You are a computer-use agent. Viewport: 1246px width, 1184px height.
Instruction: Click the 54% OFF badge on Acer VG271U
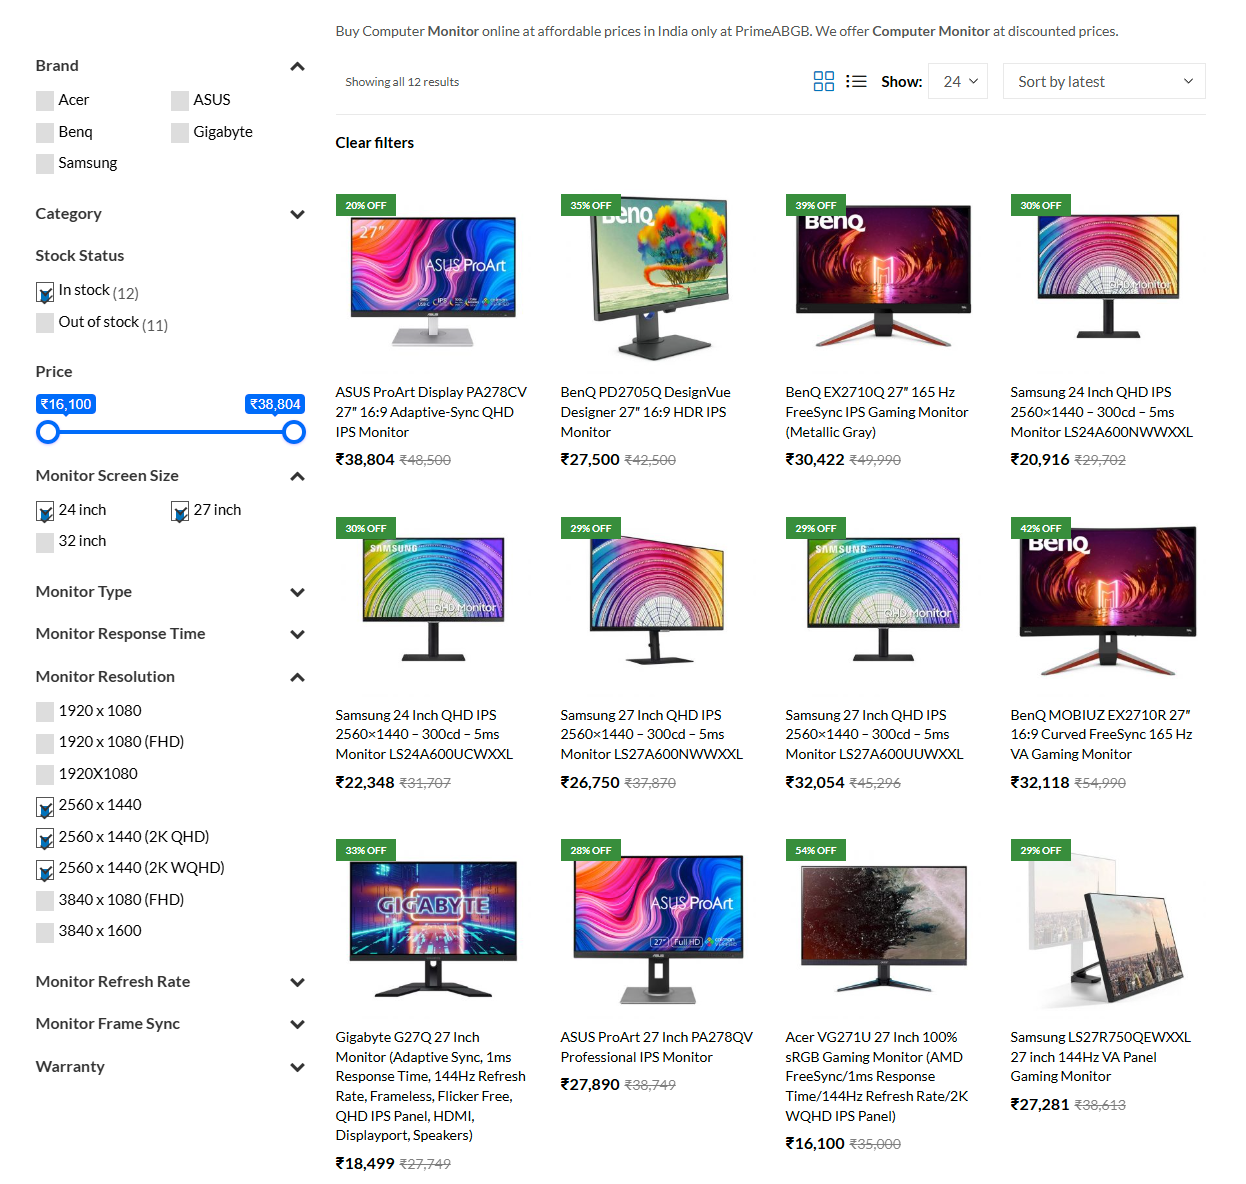[816, 850]
